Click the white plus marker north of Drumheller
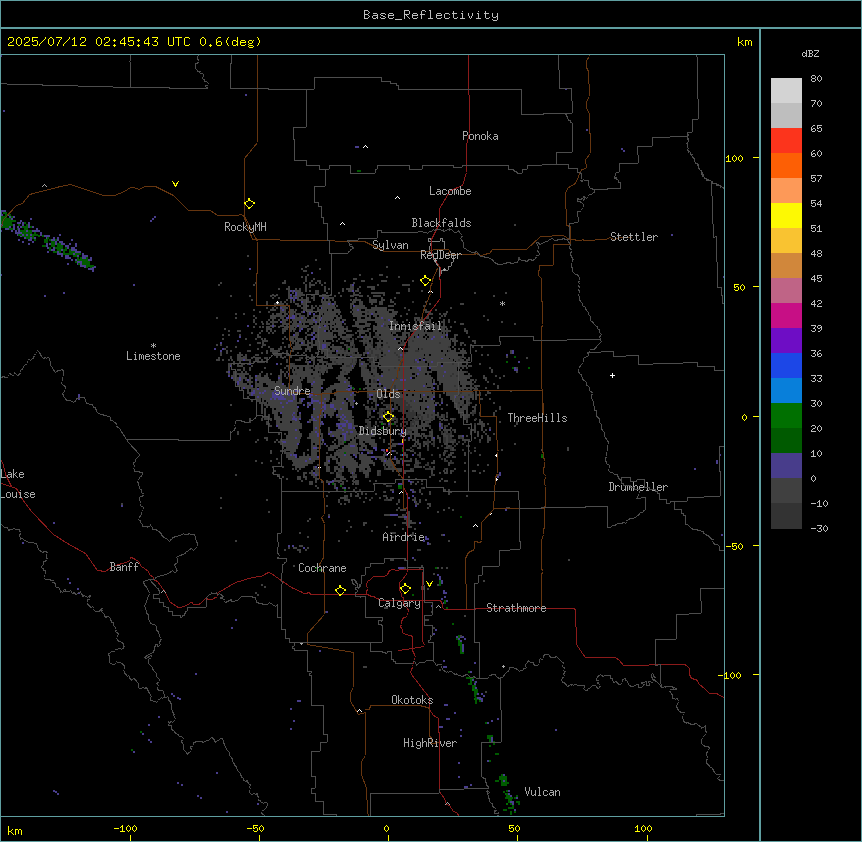 click(x=612, y=375)
